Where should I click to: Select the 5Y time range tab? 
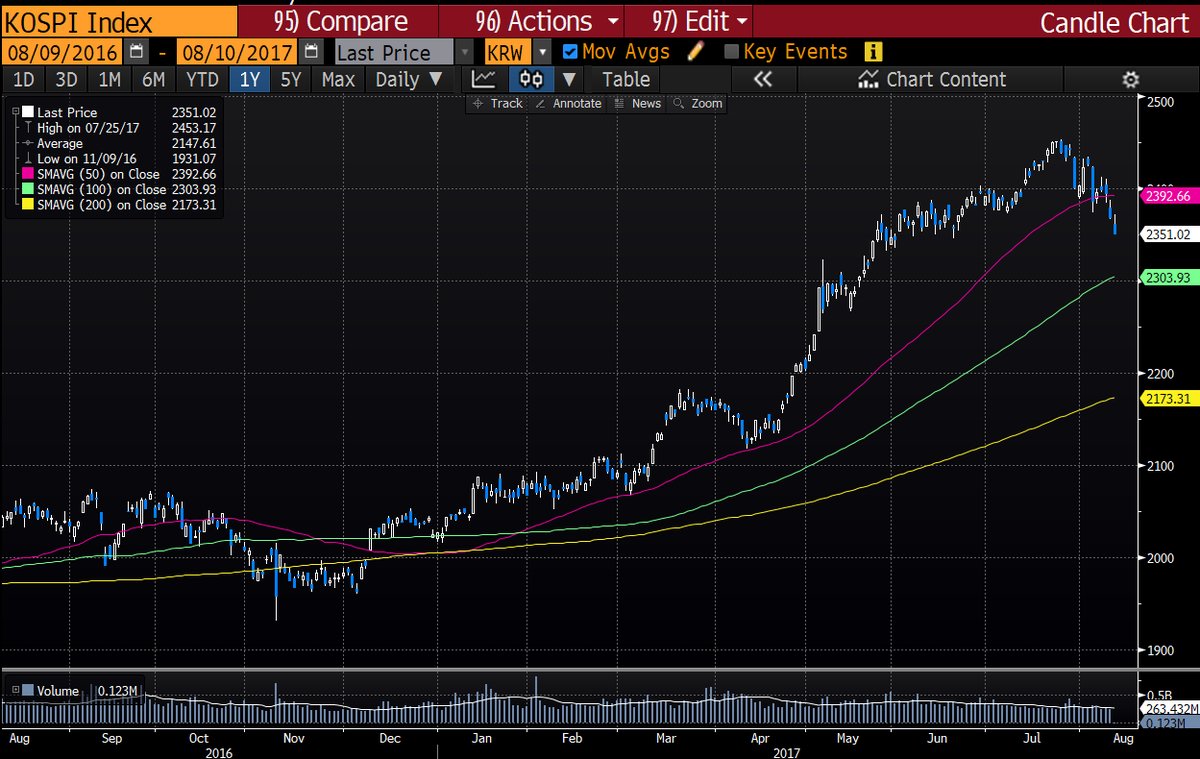pos(290,80)
